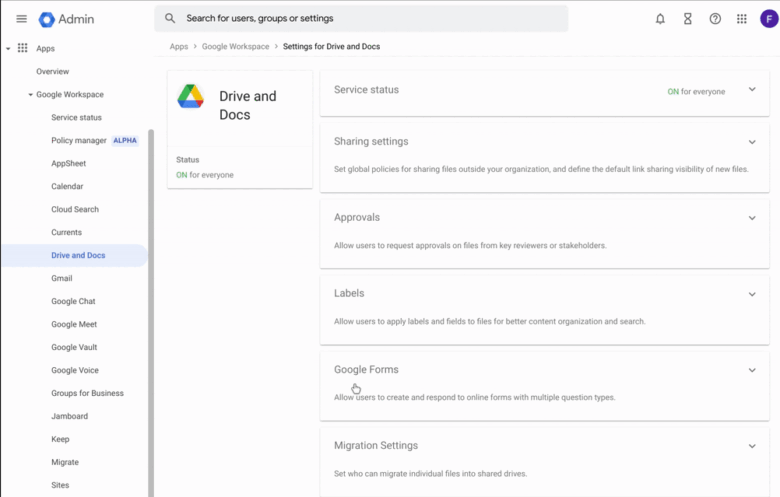Open the help question mark icon
The image size is (780, 497).
click(x=715, y=19)
